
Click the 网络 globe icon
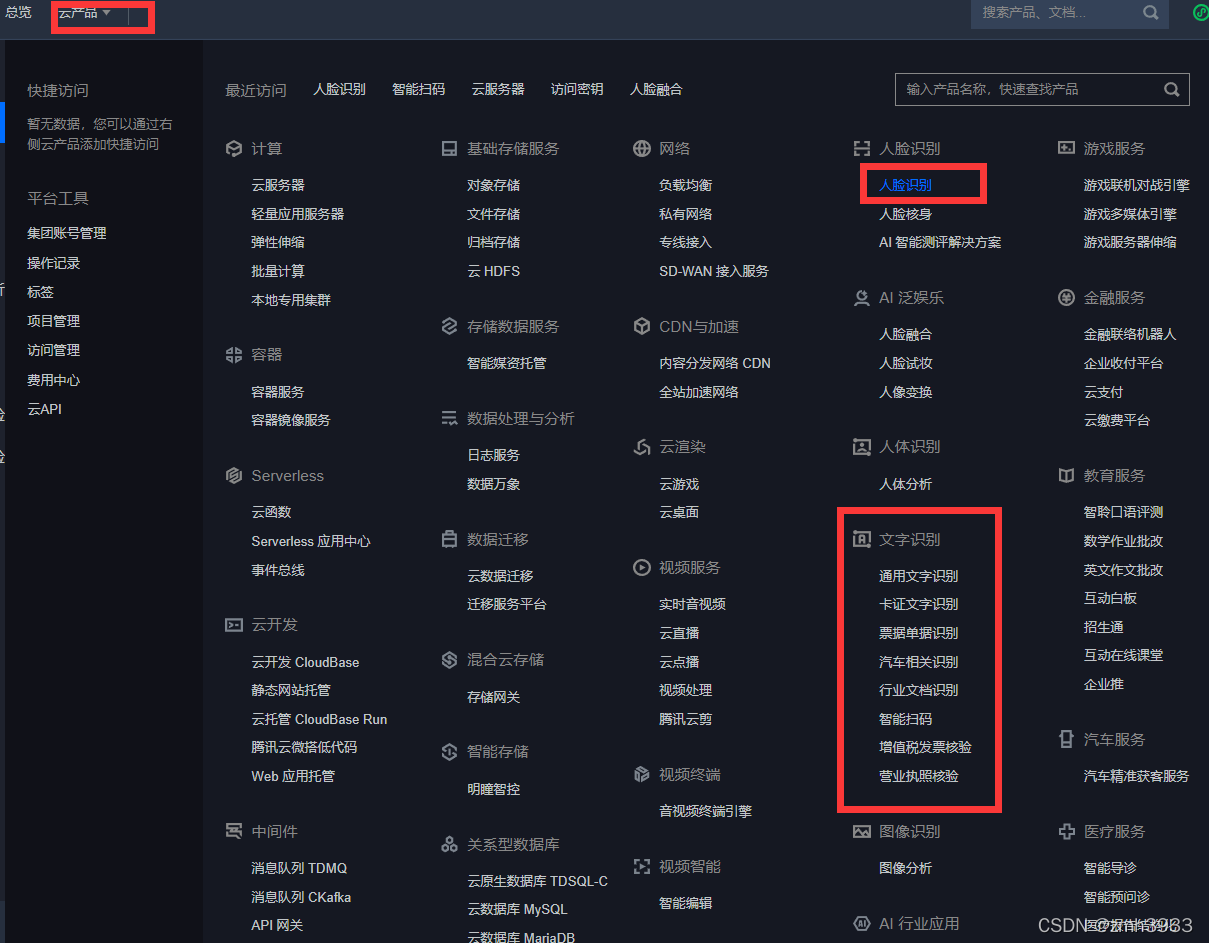[x=642, y=149]
